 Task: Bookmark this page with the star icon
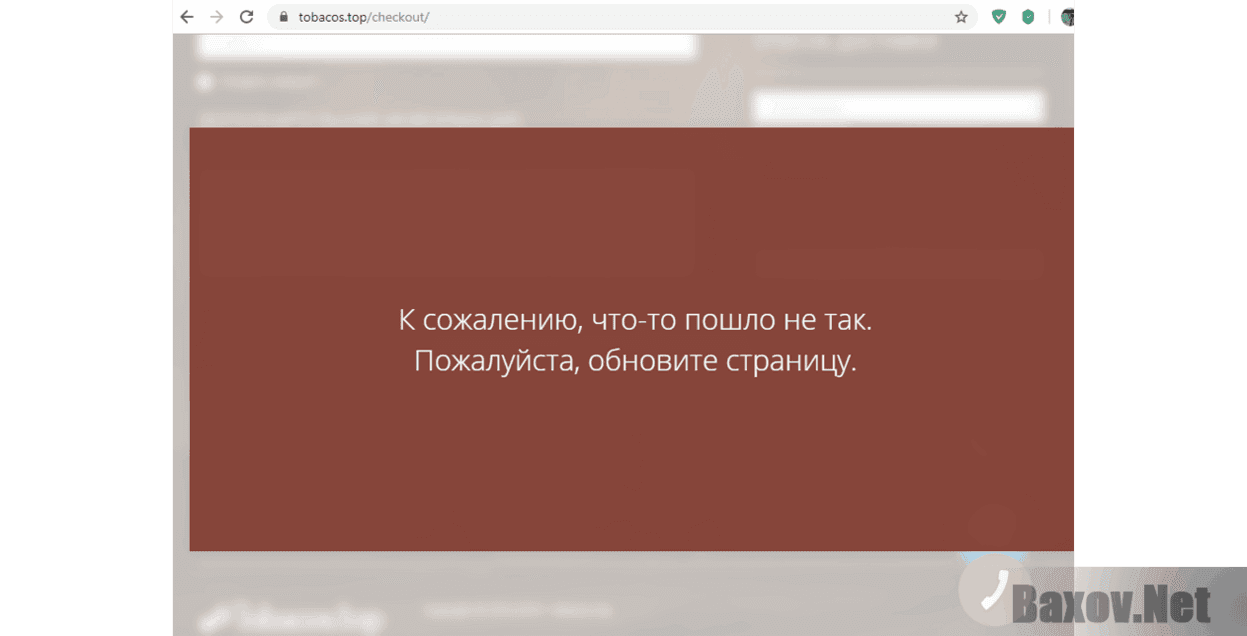[x=961, y=17]
